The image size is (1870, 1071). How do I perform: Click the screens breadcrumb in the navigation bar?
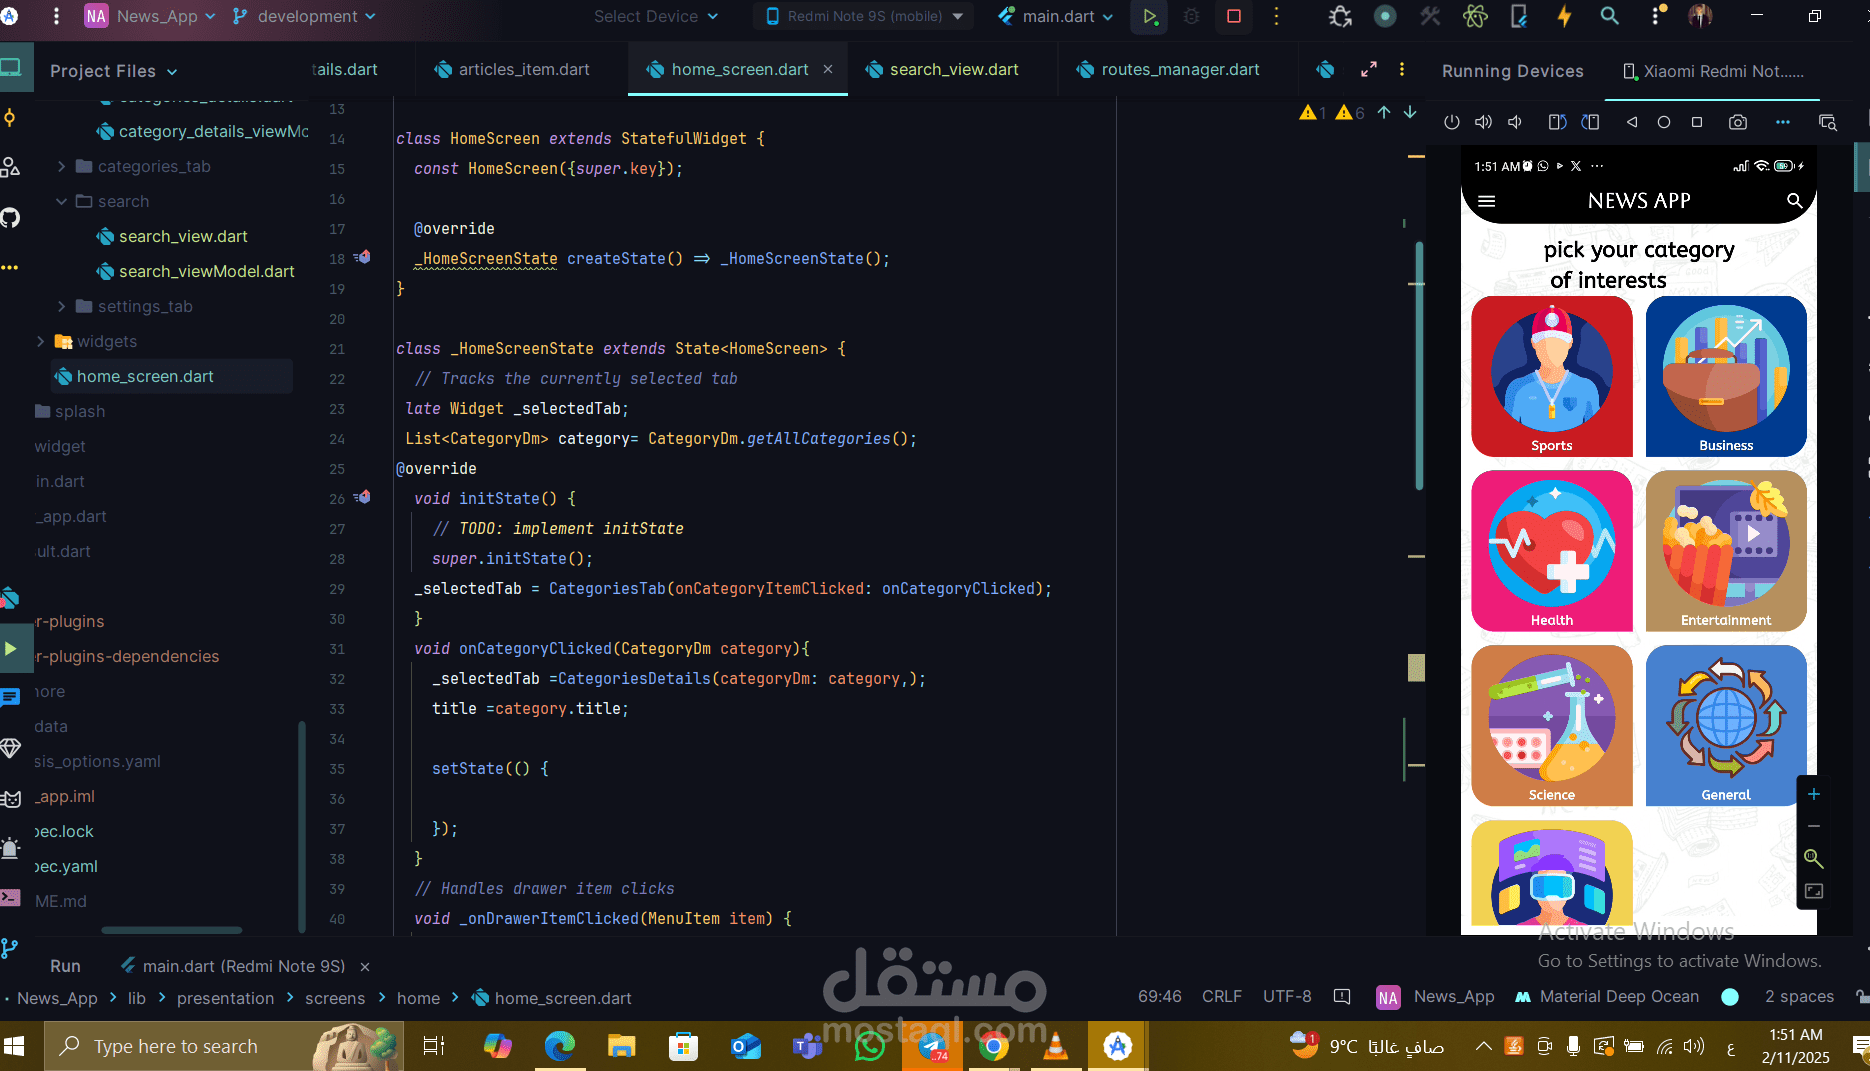[x=335, y=998]
